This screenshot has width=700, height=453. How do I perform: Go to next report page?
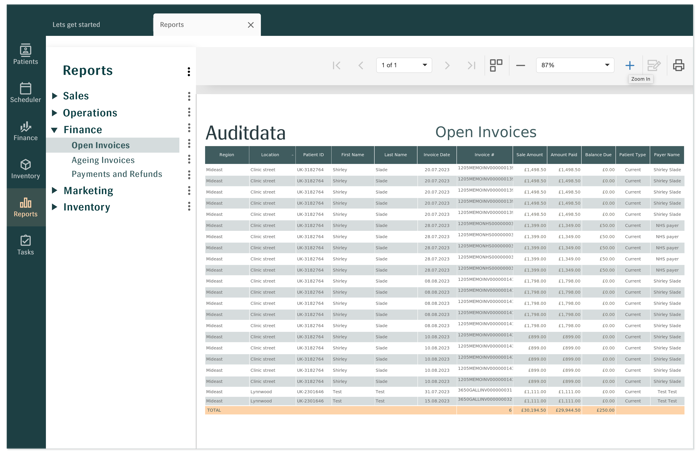tap(447, 66)
